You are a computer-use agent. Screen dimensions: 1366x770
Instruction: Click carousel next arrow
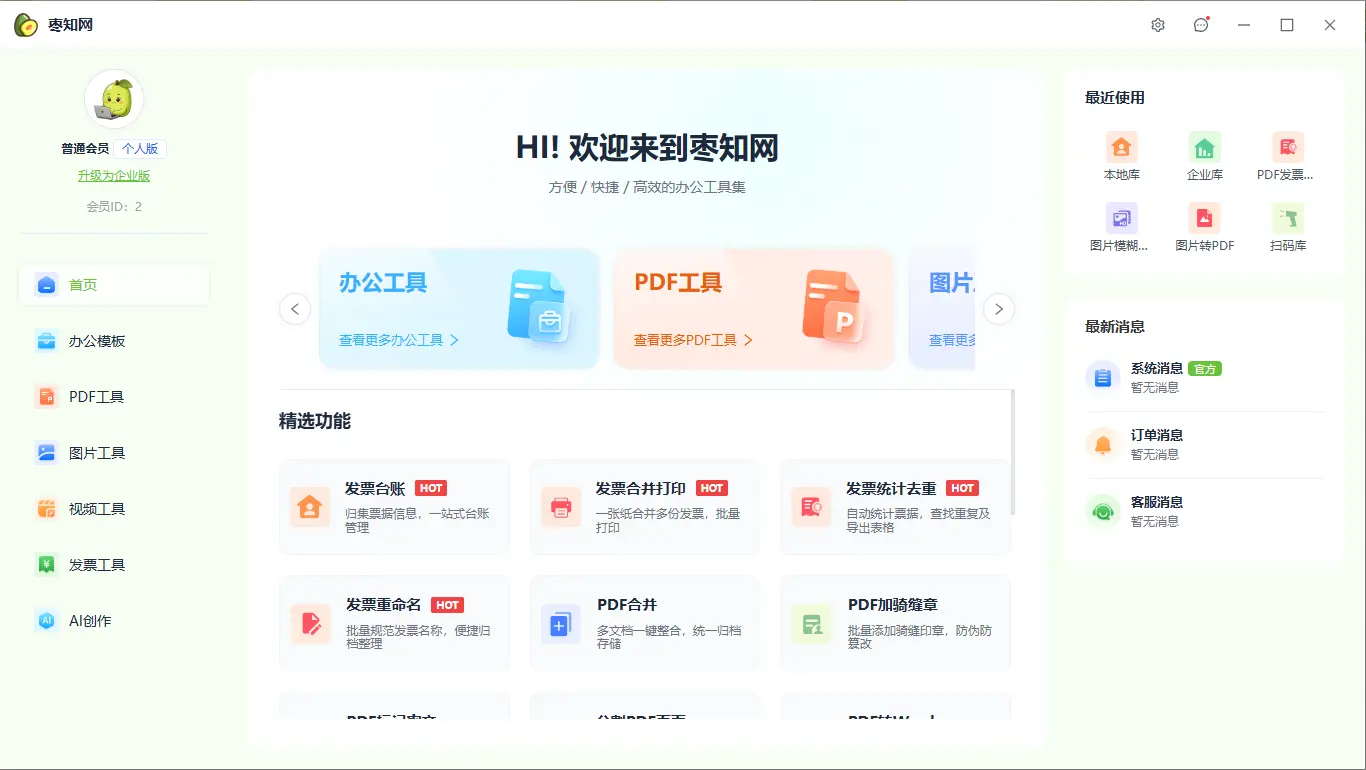pyautogui.click(x=999, y=309)
